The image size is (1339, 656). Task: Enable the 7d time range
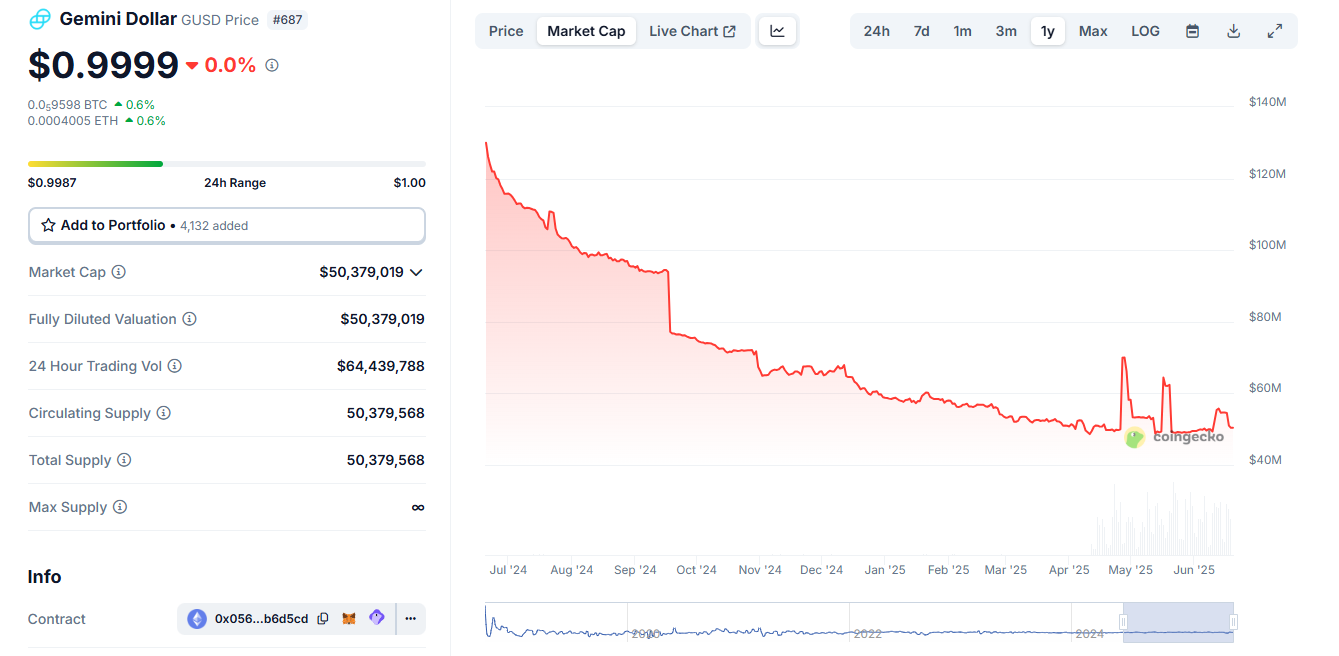point(920,31)
